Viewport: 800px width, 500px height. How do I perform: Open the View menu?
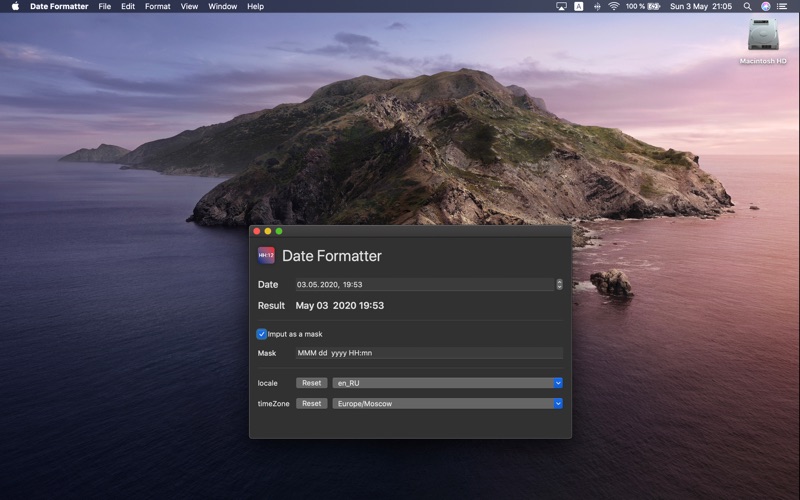(x=189, y=6)
